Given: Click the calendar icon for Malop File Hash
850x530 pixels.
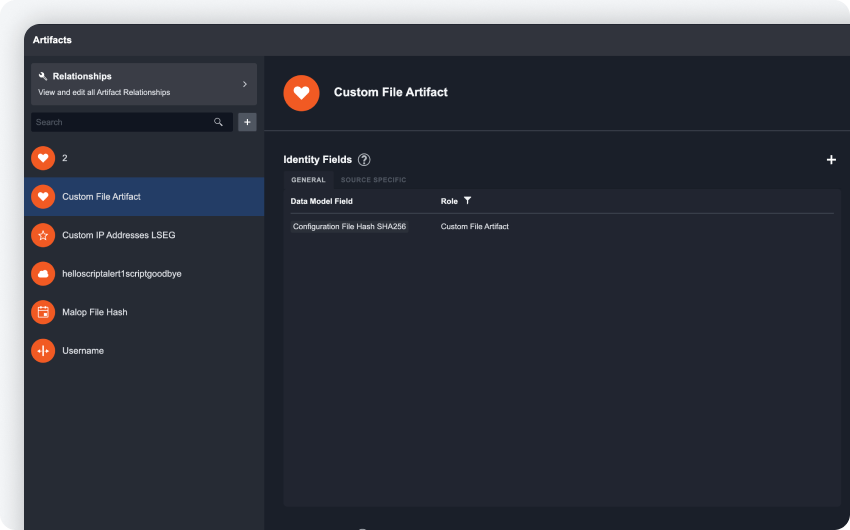Looking at the screenshot, I should coord(43,312).
